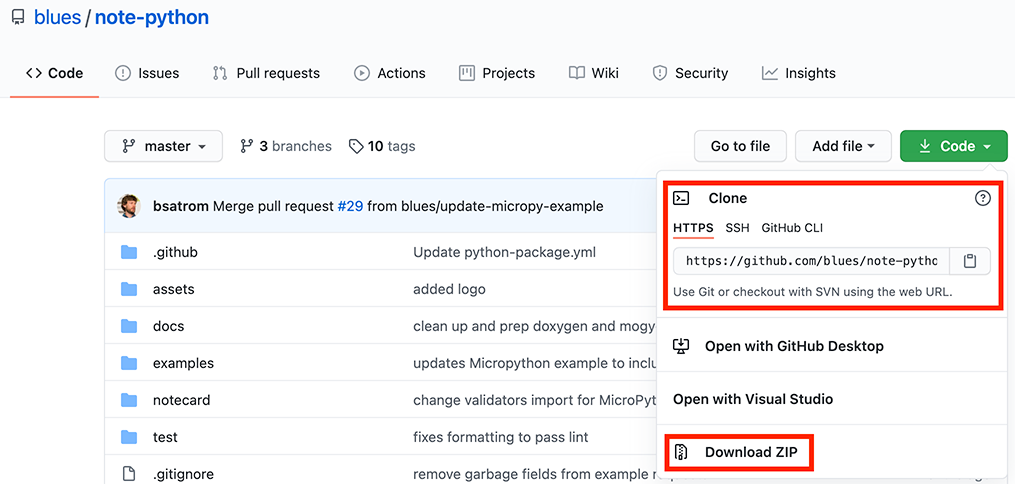Open the Actions tab
This screenshot has width=1015, height=484.
click(390, 73)
